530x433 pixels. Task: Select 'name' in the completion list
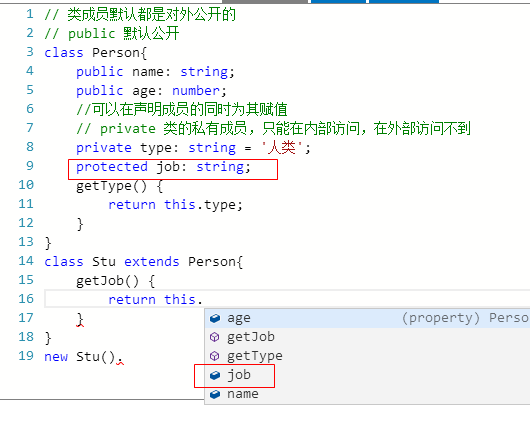tap(367, 394)
